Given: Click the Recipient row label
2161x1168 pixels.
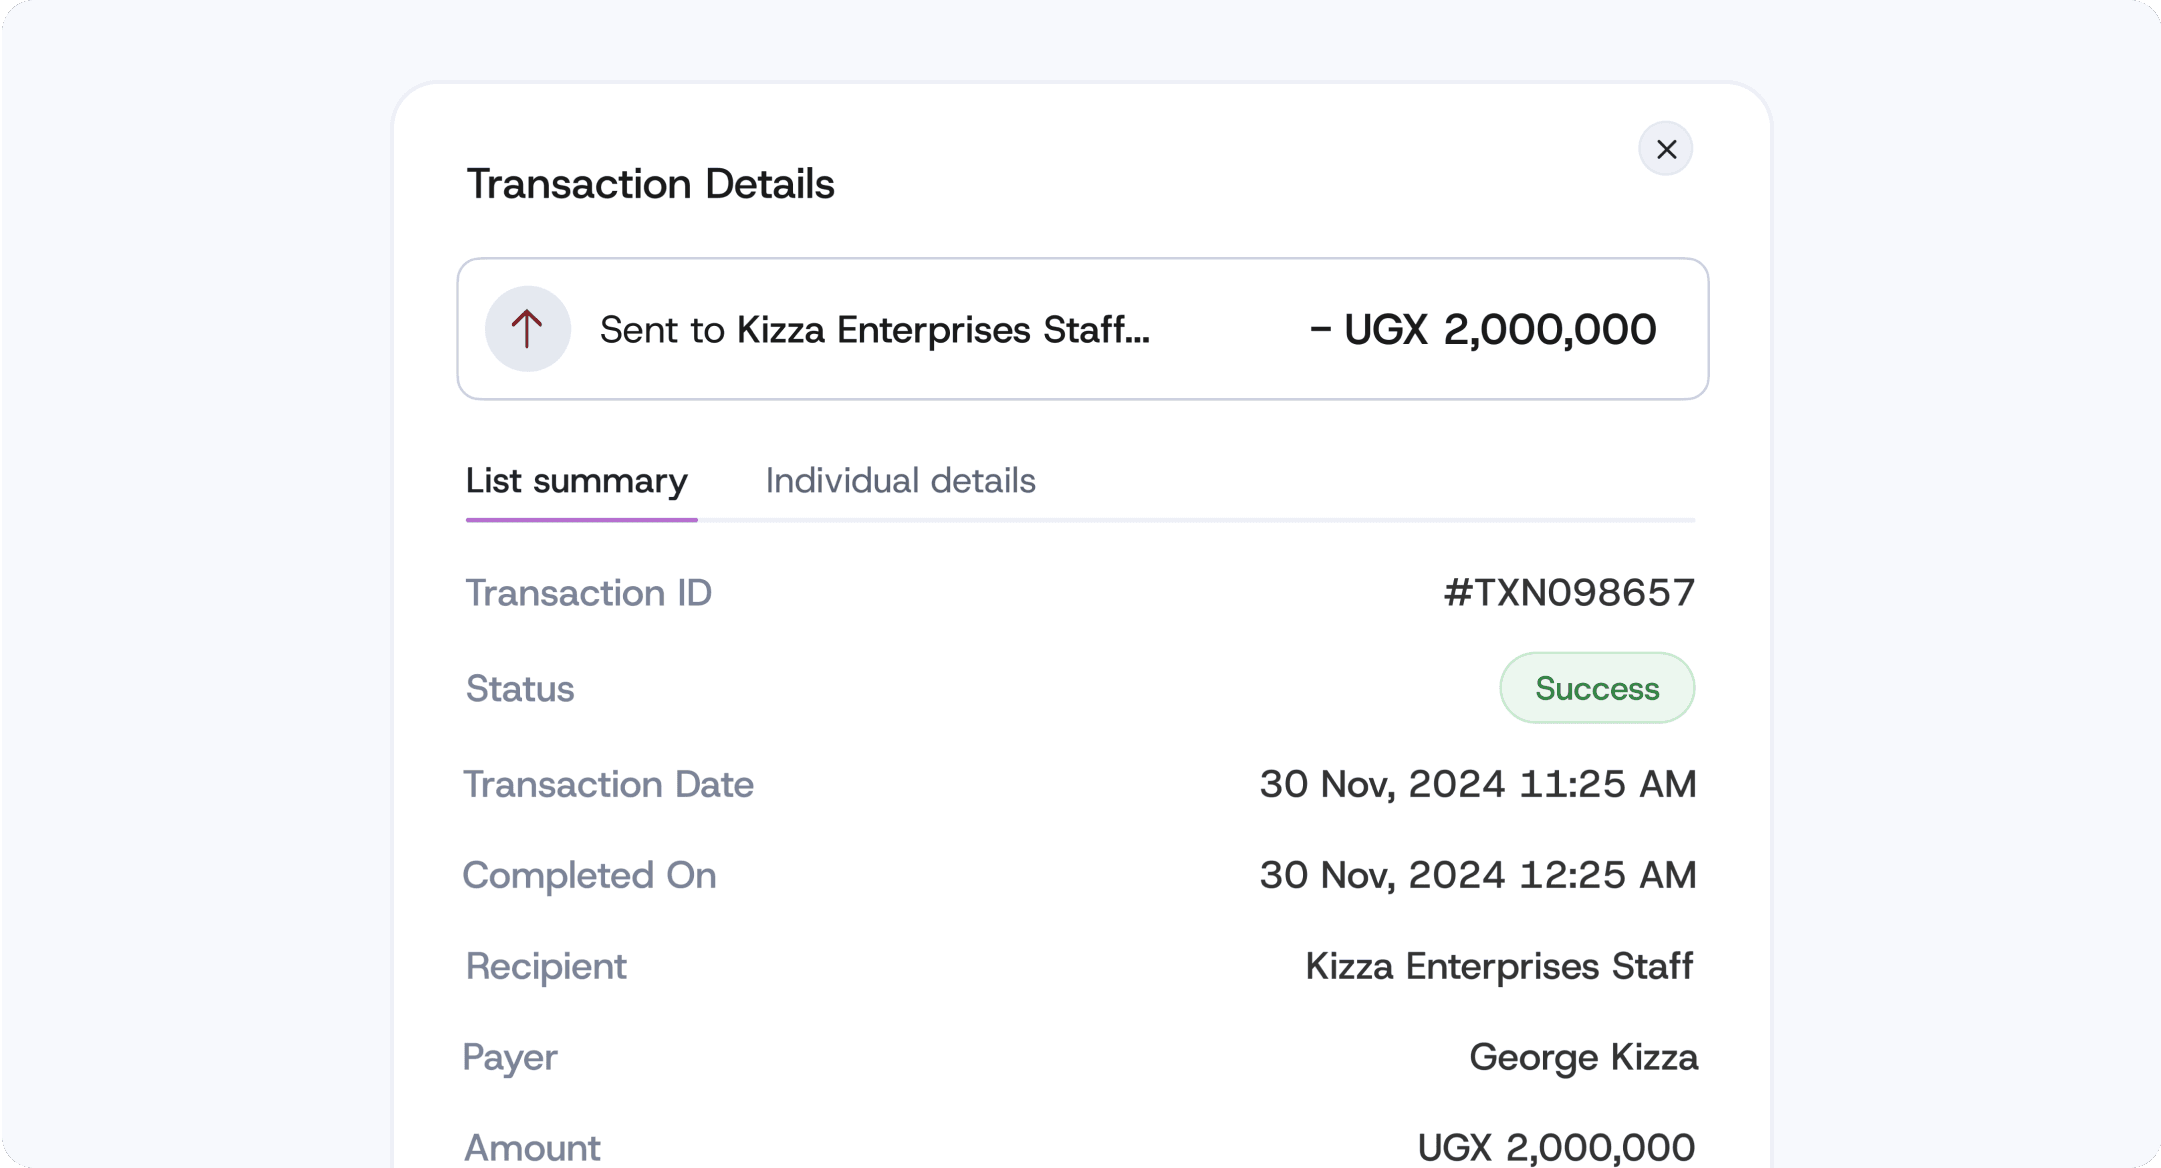Looking at the screenshot, I should point(545,966).
